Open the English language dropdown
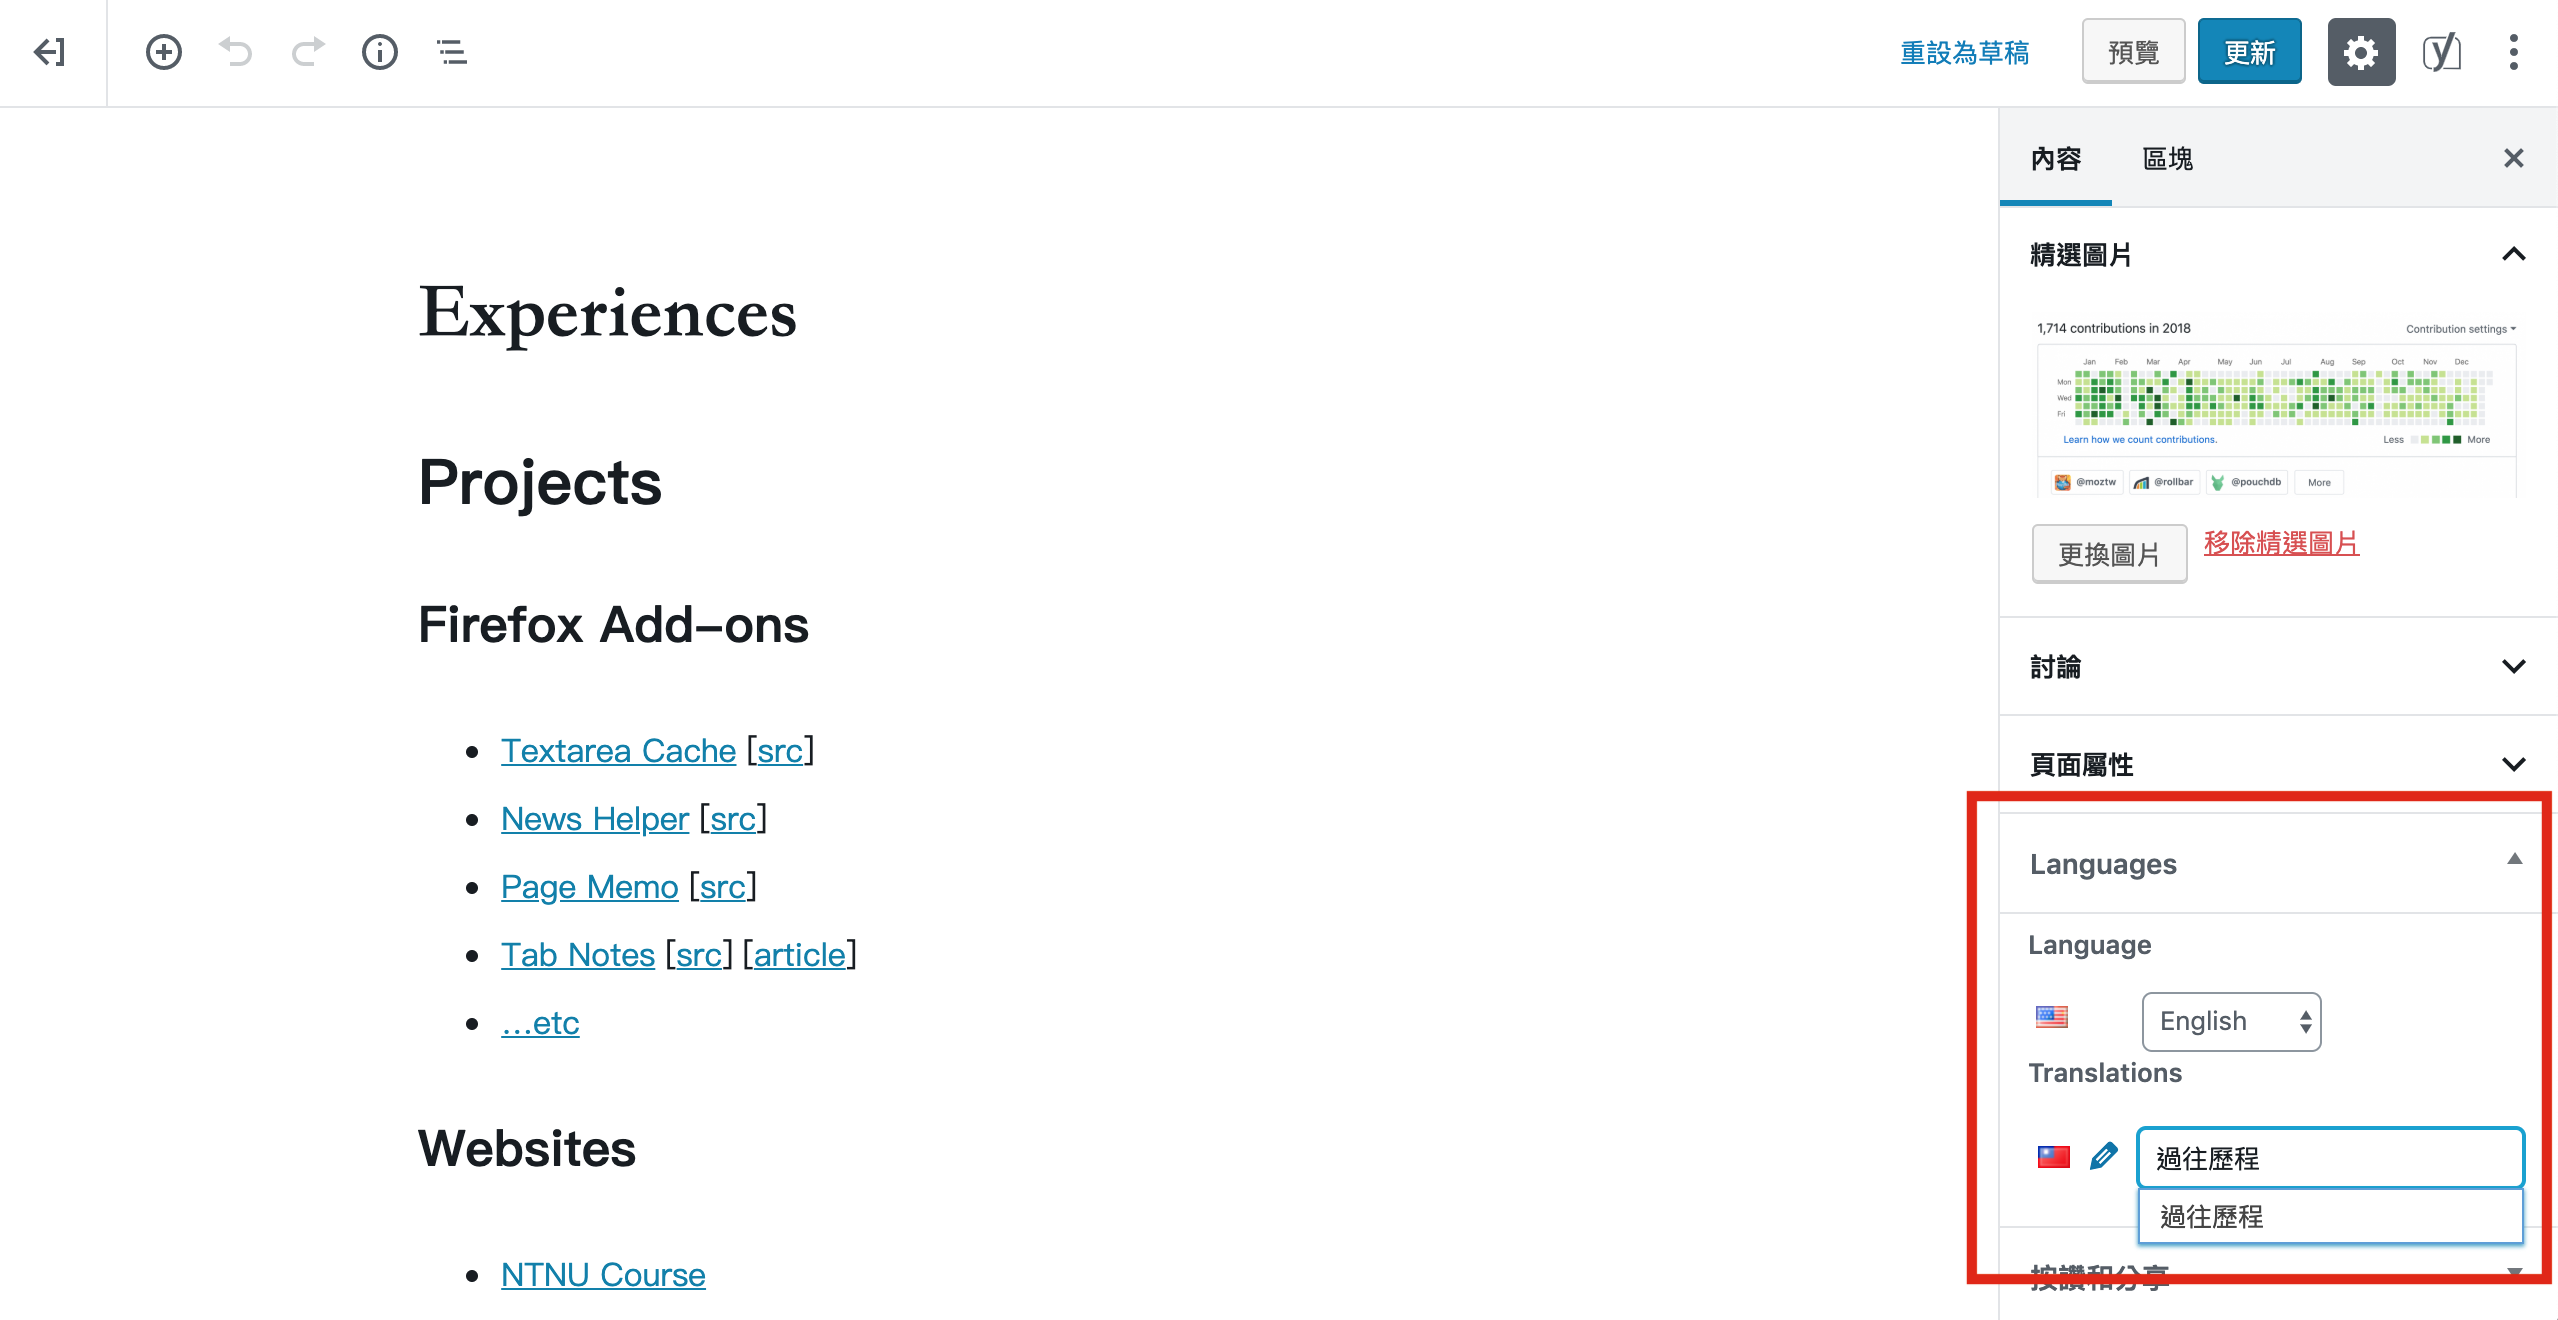 2231,1021
